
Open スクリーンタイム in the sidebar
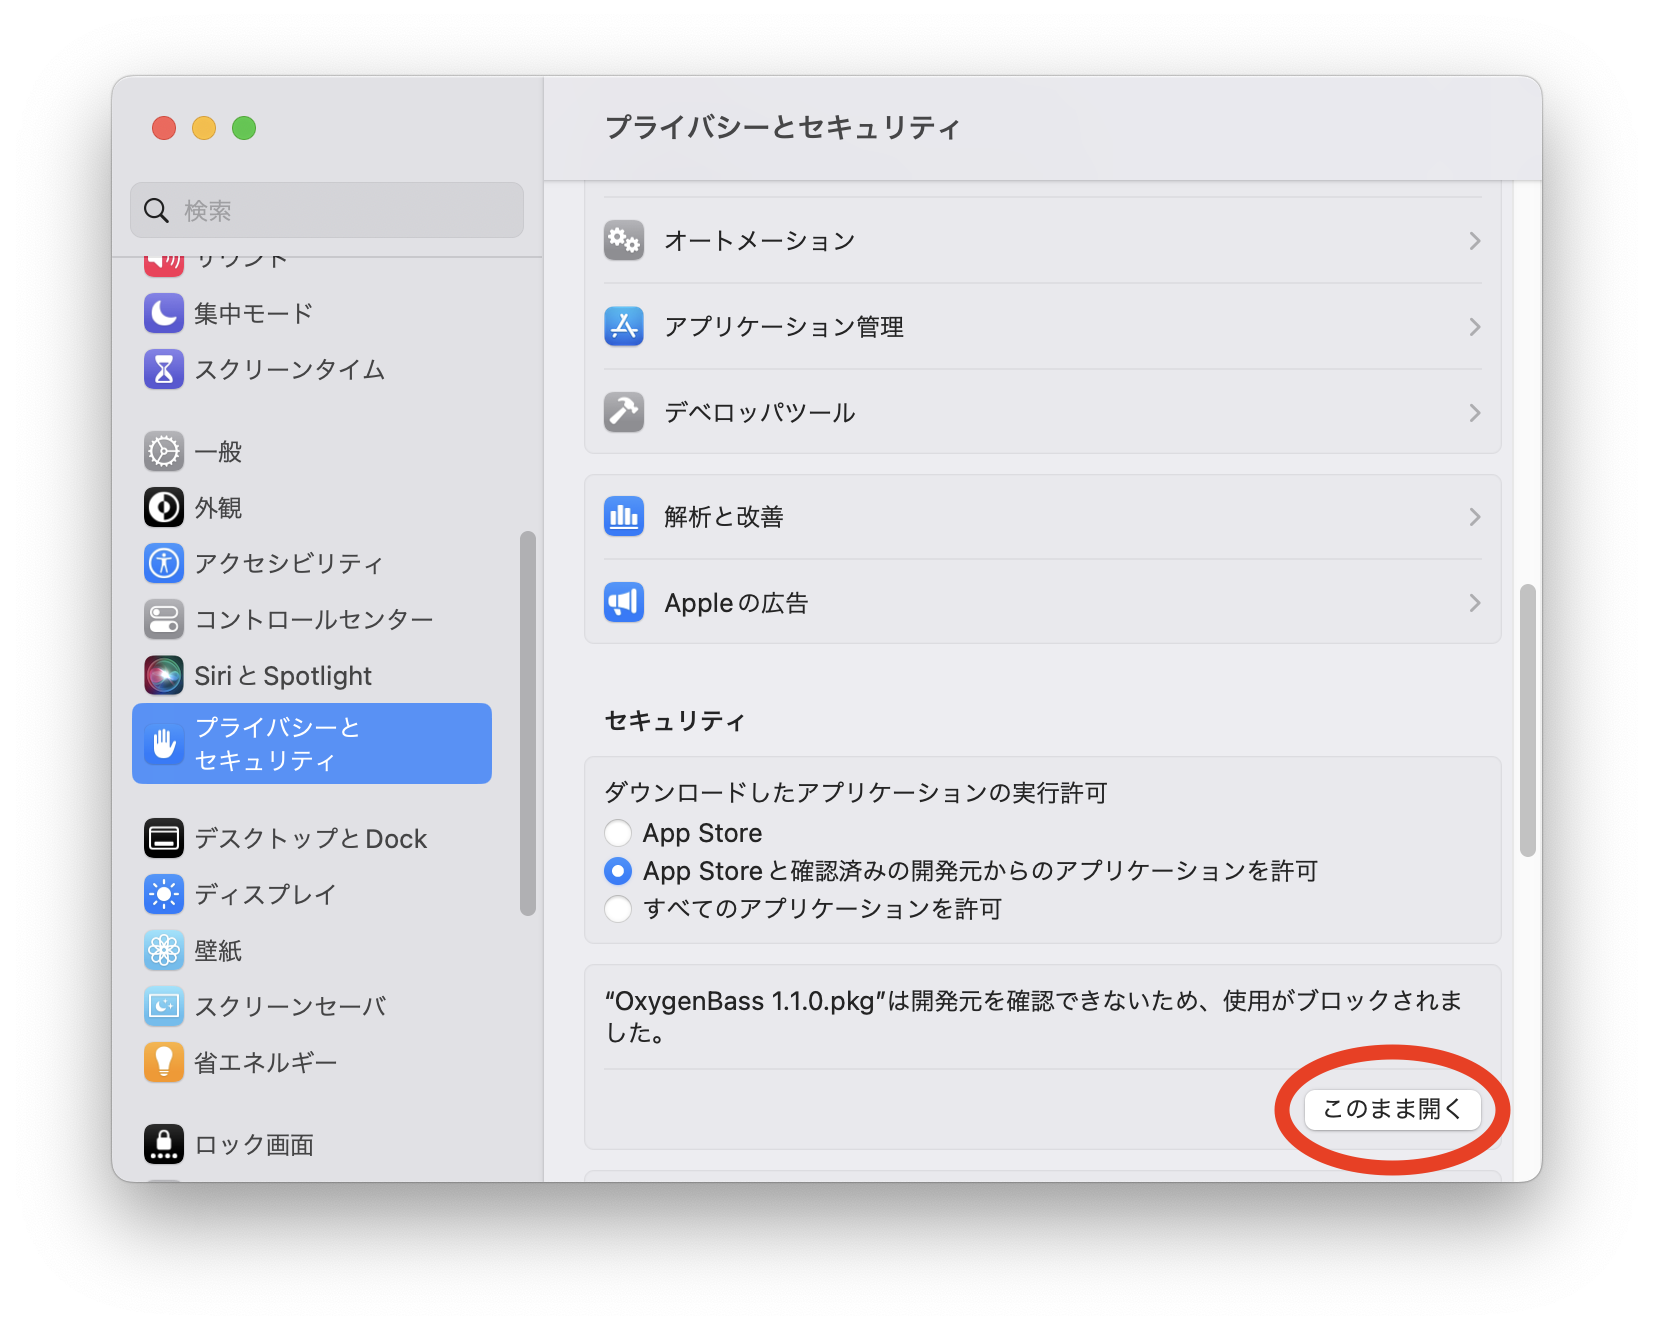(312, 369)
